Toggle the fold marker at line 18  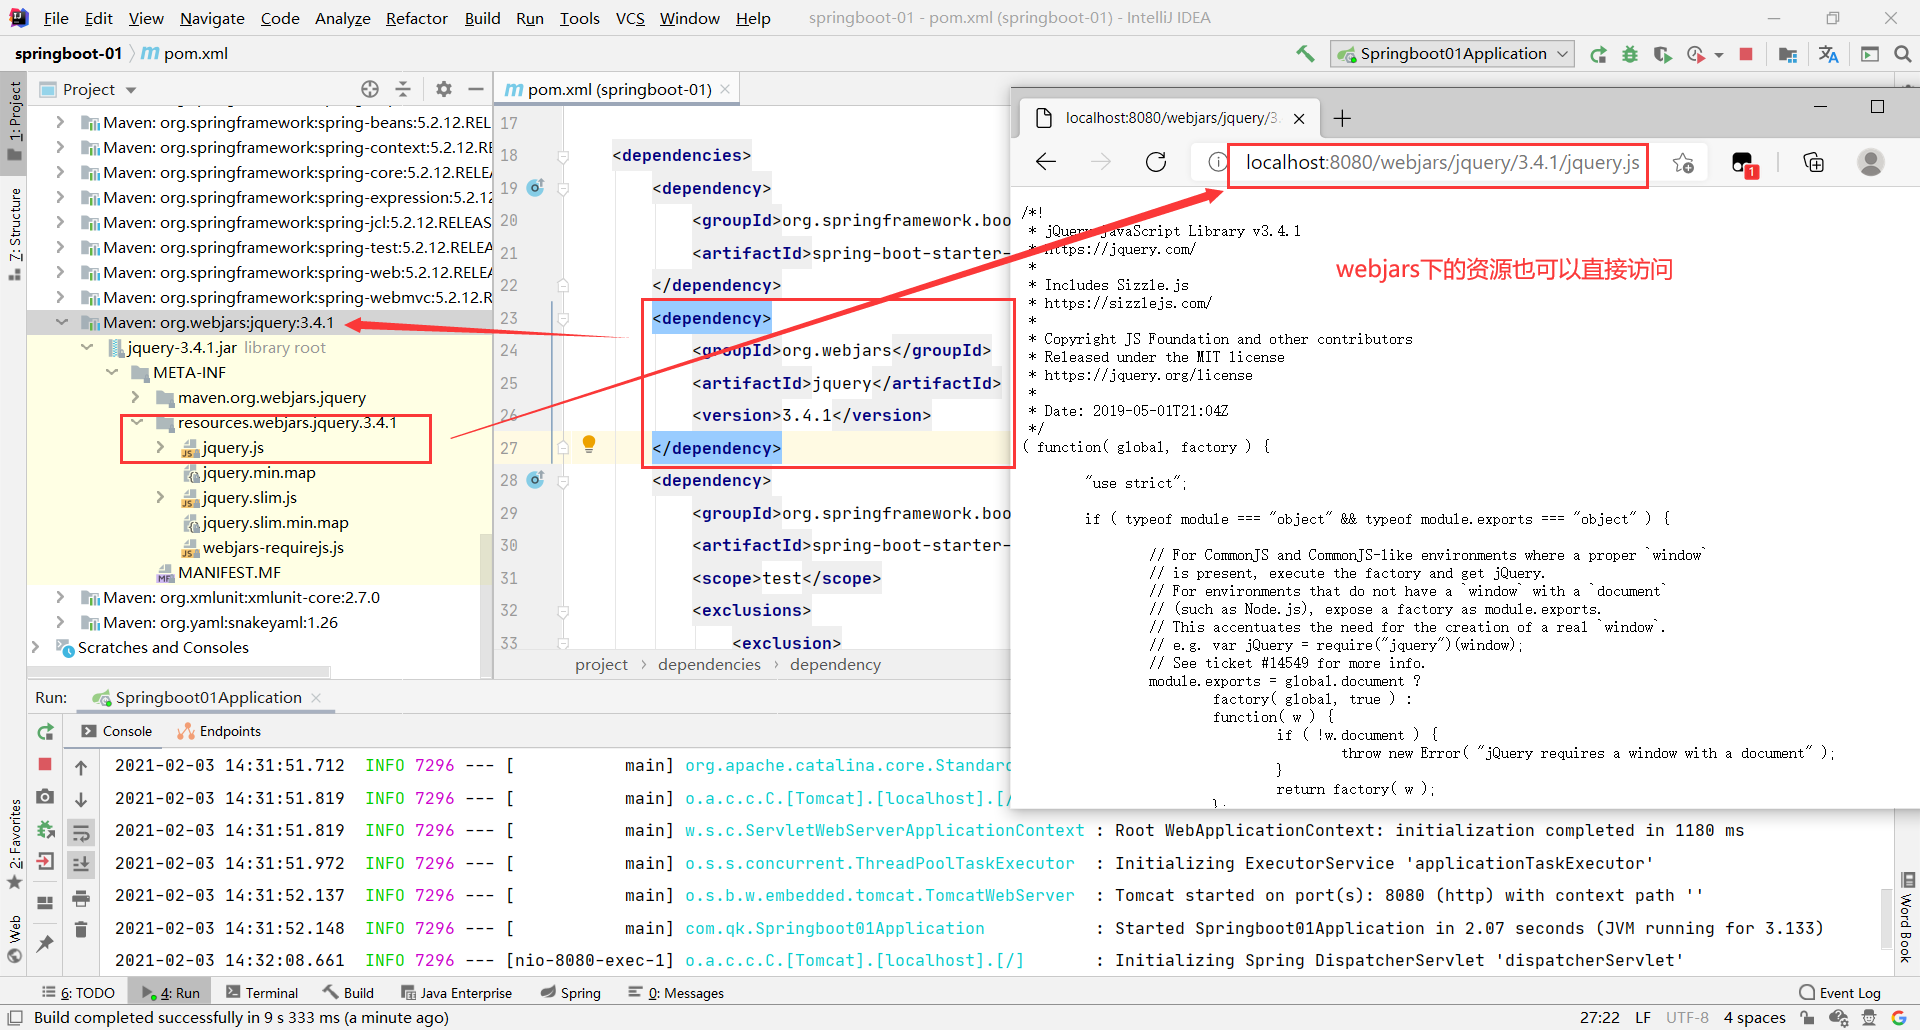(x=563, y=156)
